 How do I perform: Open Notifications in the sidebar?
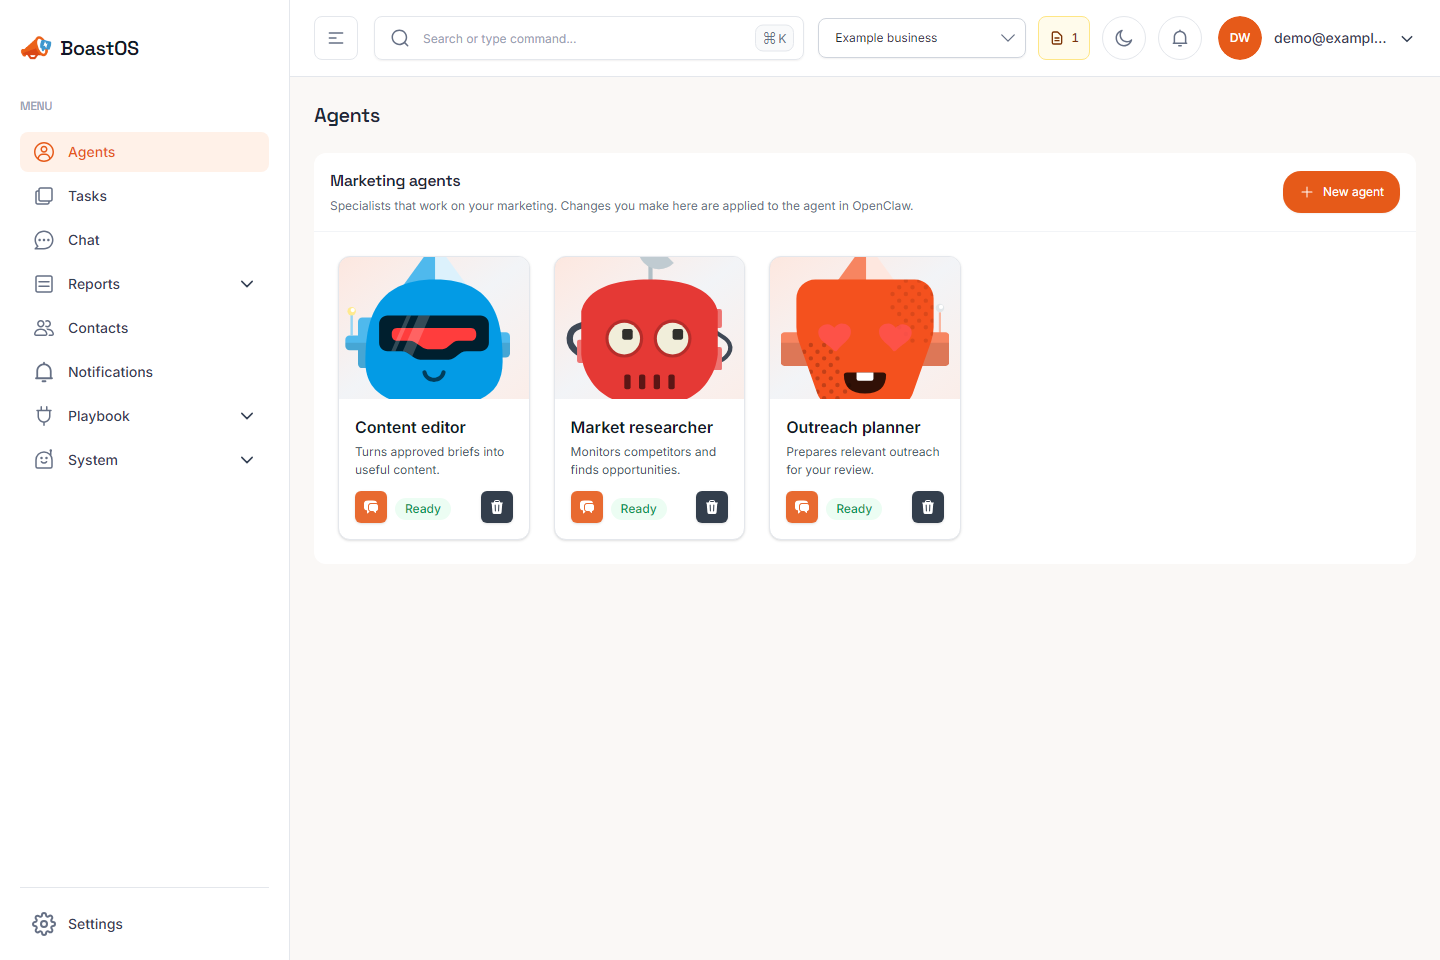(144, 372)
